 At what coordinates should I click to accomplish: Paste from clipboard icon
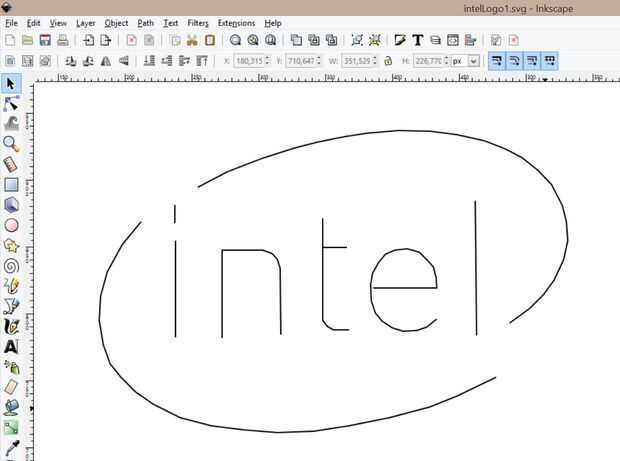tap(210, 40)
